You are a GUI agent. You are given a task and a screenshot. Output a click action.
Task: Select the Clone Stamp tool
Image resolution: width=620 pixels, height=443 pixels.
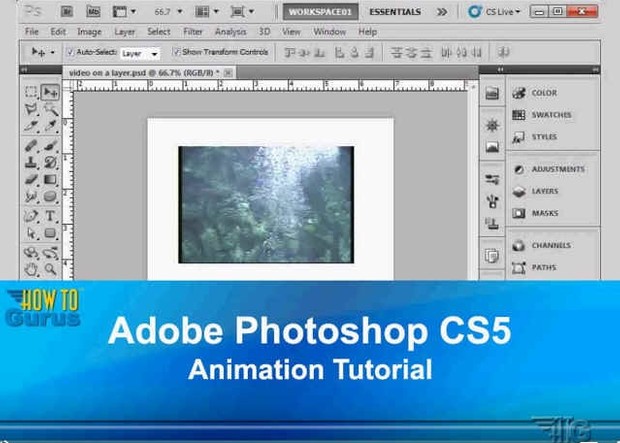pos(31,162)
